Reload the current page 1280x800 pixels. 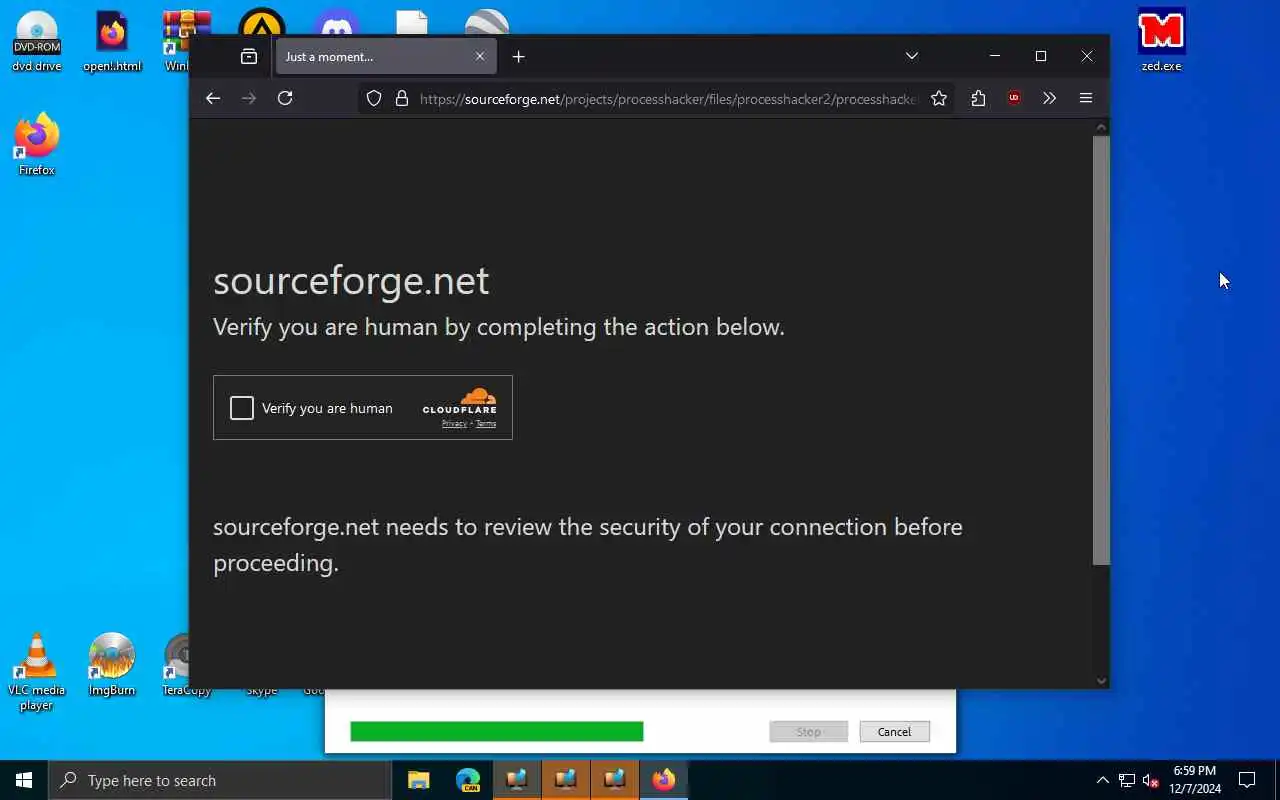click(285, 98)
